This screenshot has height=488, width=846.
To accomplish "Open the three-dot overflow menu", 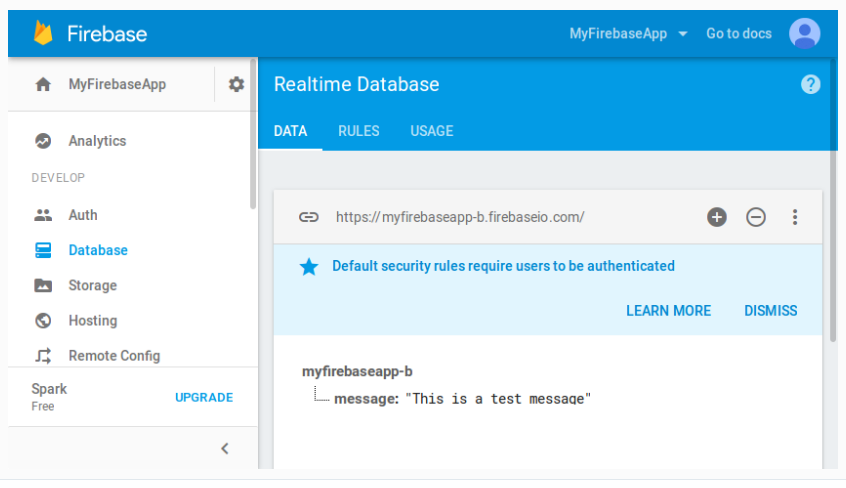I will pyautogui.click(x=795, y=217).
